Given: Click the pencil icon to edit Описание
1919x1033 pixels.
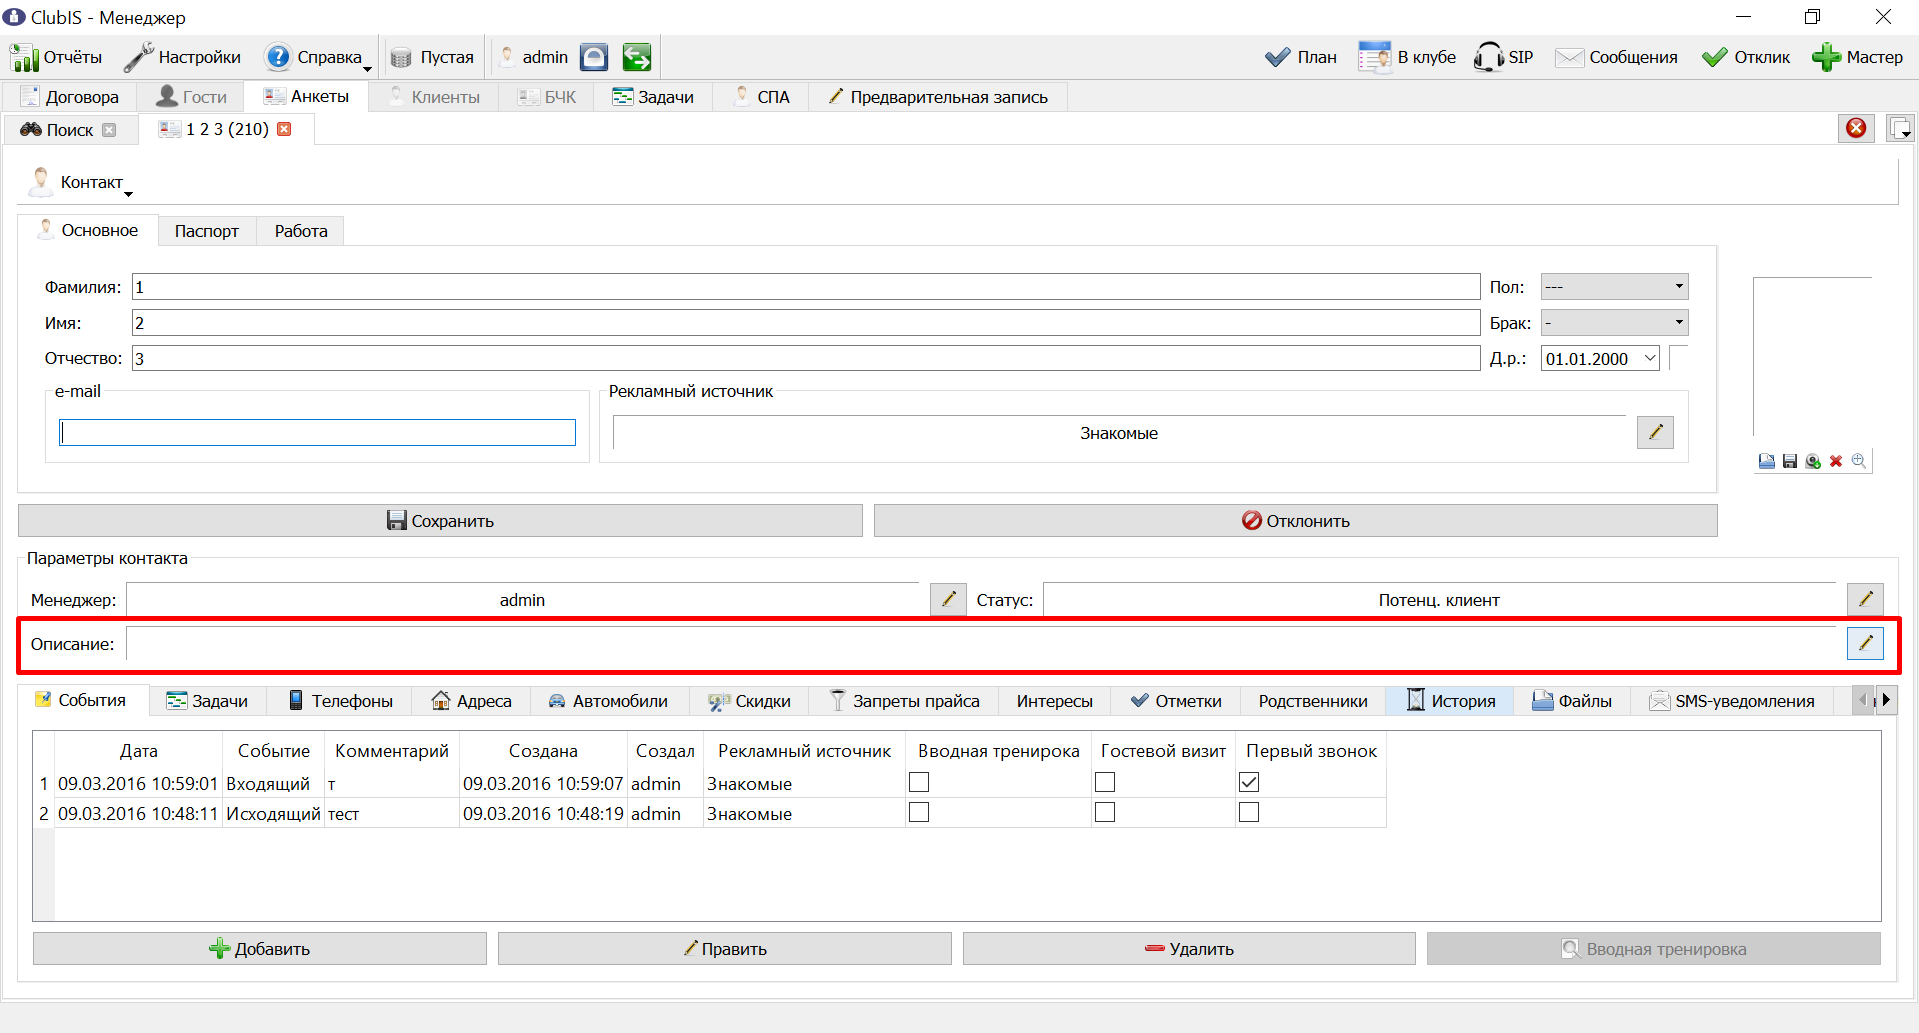Looking at the screenshot, I should click(x=1865, y=643).
